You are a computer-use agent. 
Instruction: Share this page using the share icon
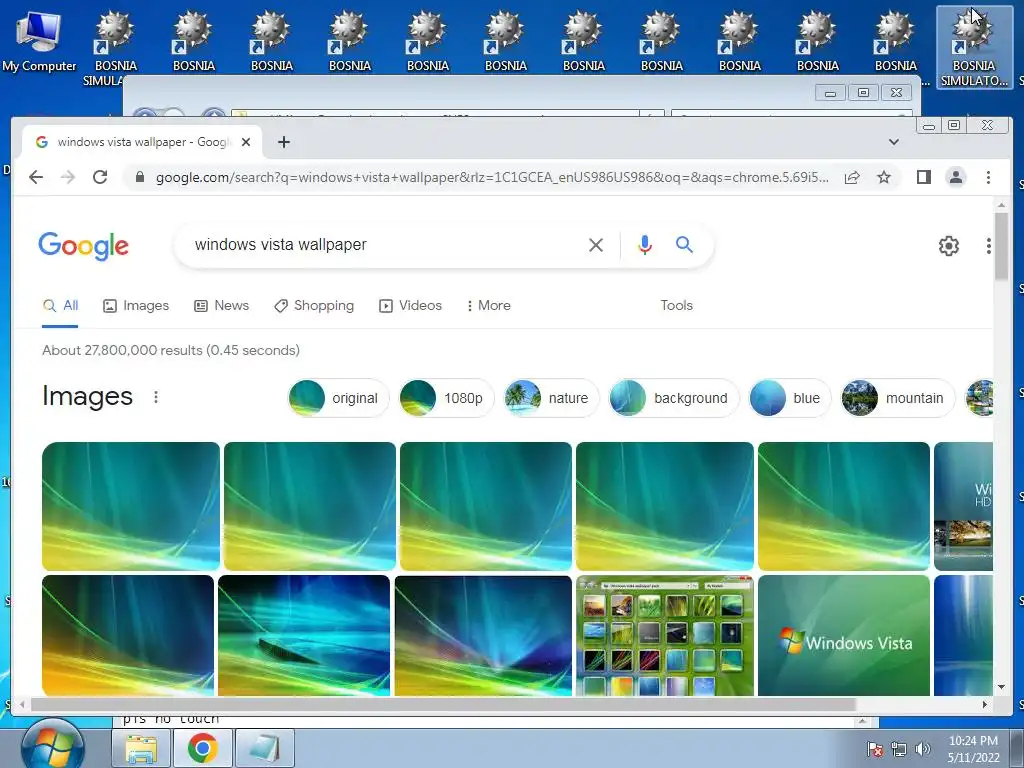(852, 177)
